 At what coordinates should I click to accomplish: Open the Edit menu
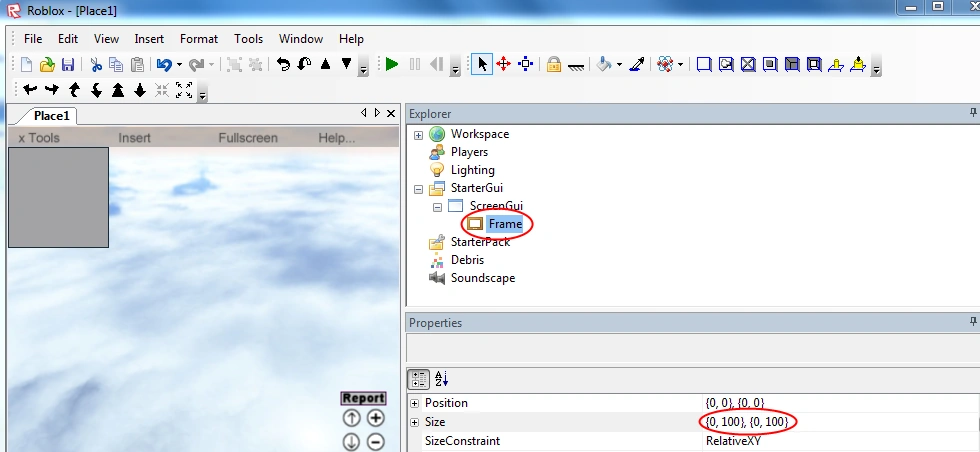[68, 39]
